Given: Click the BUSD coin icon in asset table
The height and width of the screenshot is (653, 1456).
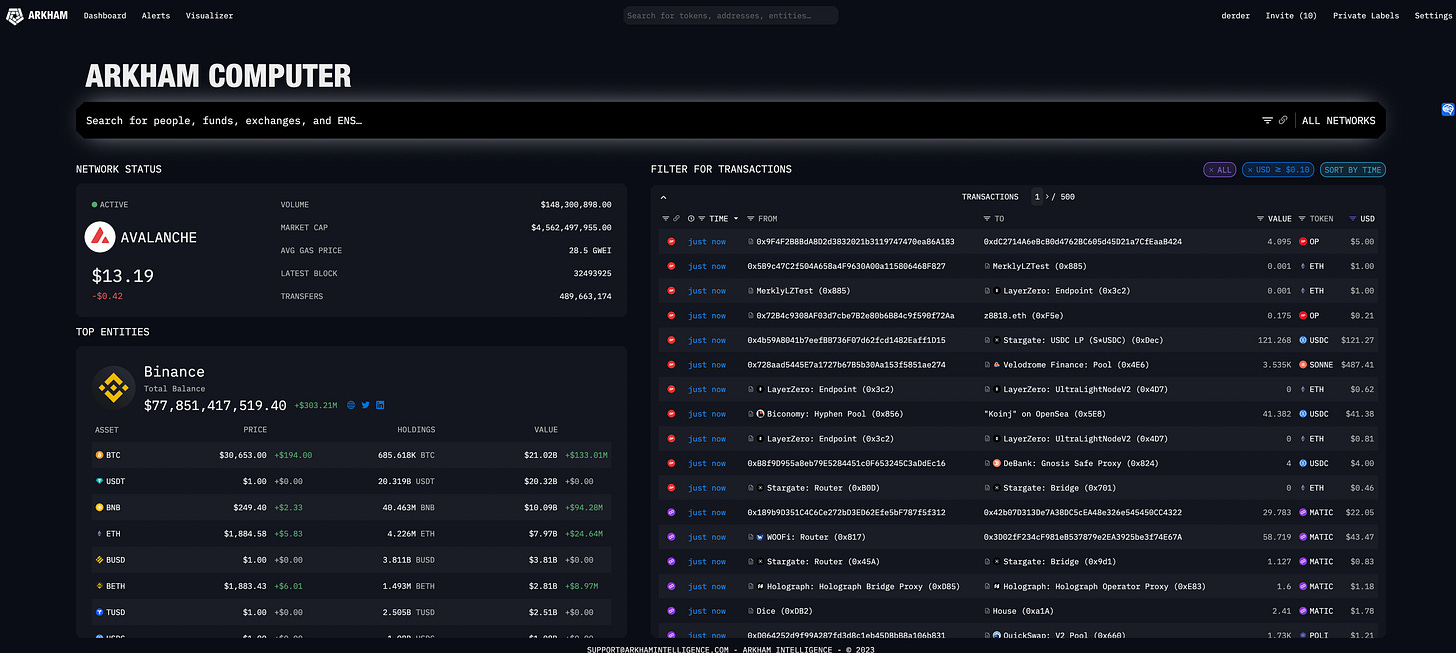Looking at the screenshot, I should tap(99, 560).
